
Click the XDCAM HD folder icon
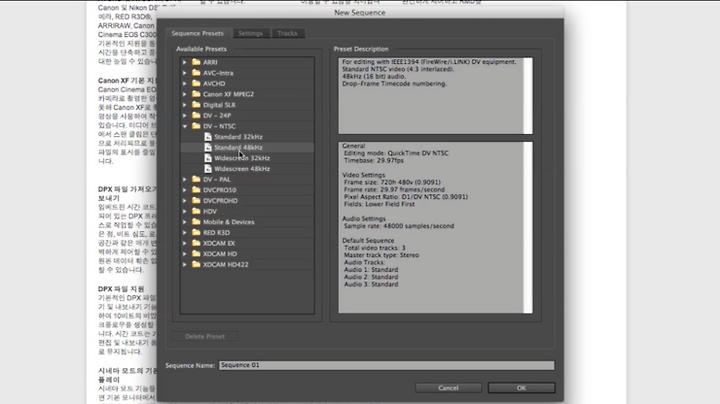click(196, 253)
